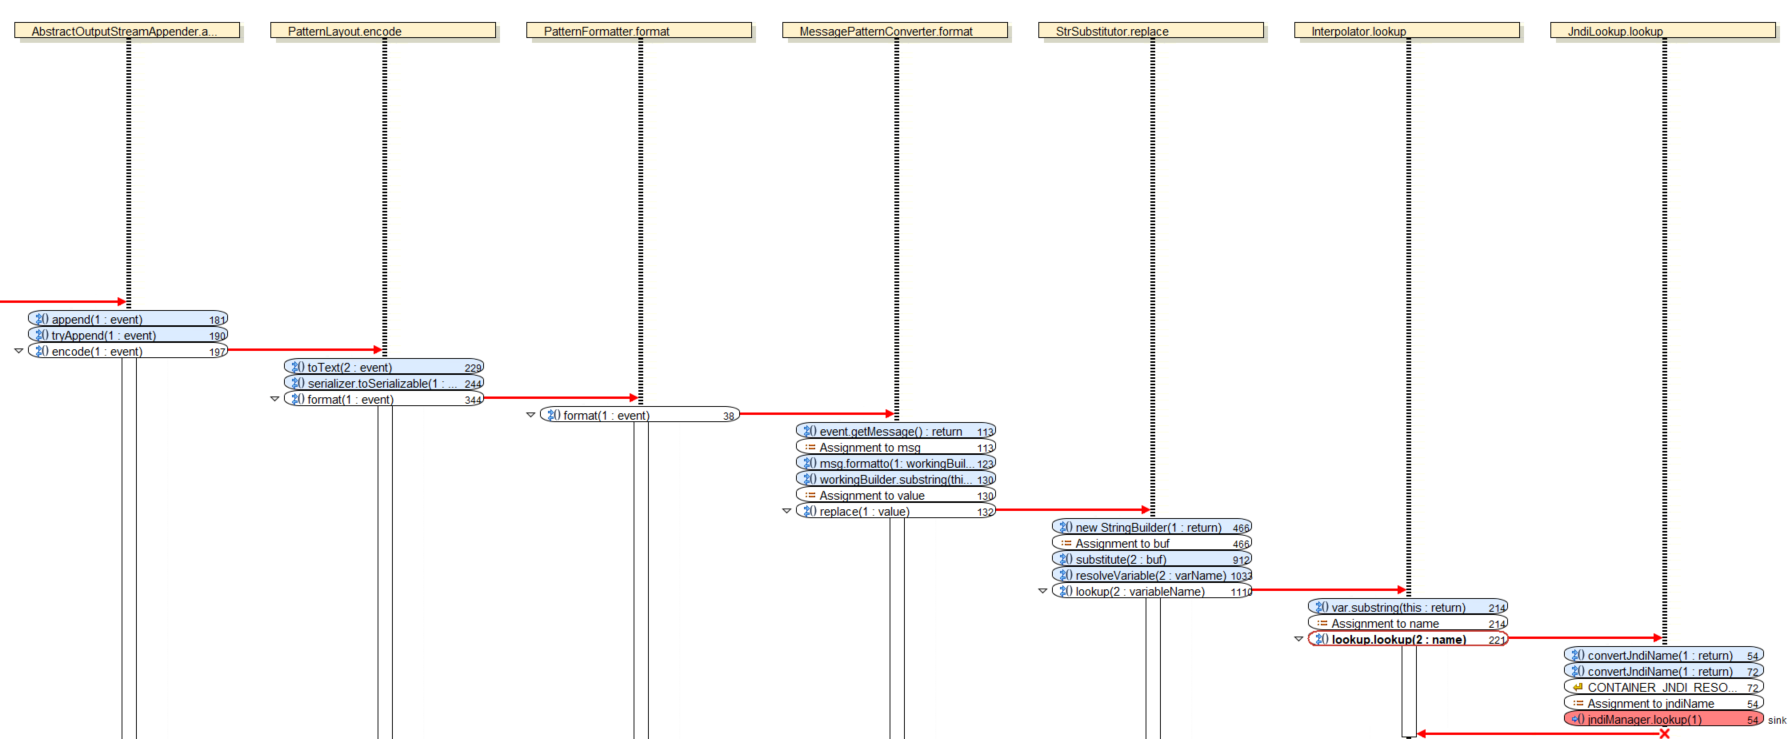This screenshot has height=739, width=1791.
Task: Click the call icon on lookup.lookup(2 : name)
Action: [1322, 640]
